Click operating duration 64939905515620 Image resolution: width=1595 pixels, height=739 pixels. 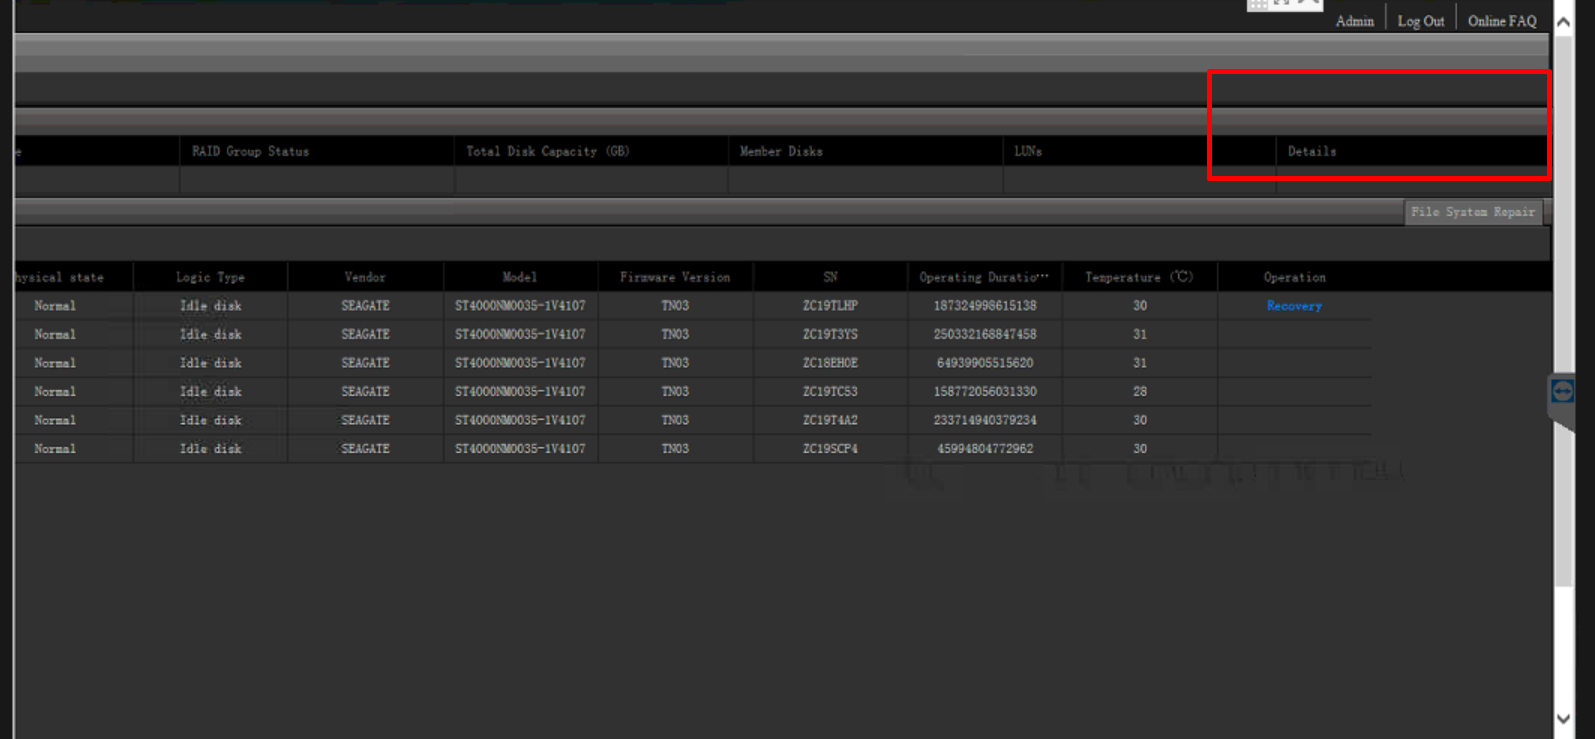coord(985,363)
